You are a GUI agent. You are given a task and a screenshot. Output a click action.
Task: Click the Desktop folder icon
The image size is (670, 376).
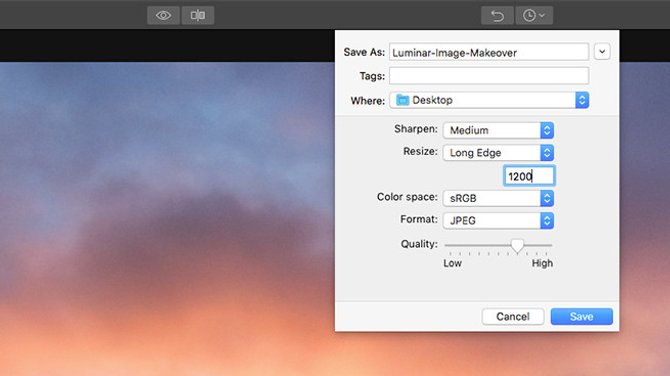402,100
